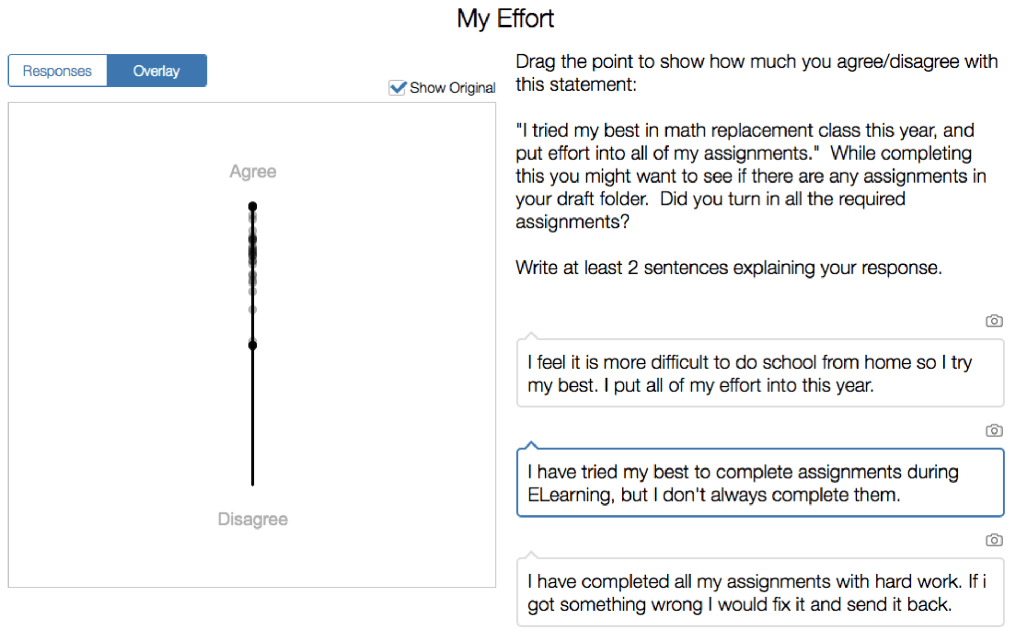Uncheck the Show Original checkbox

tap(397, 88)
